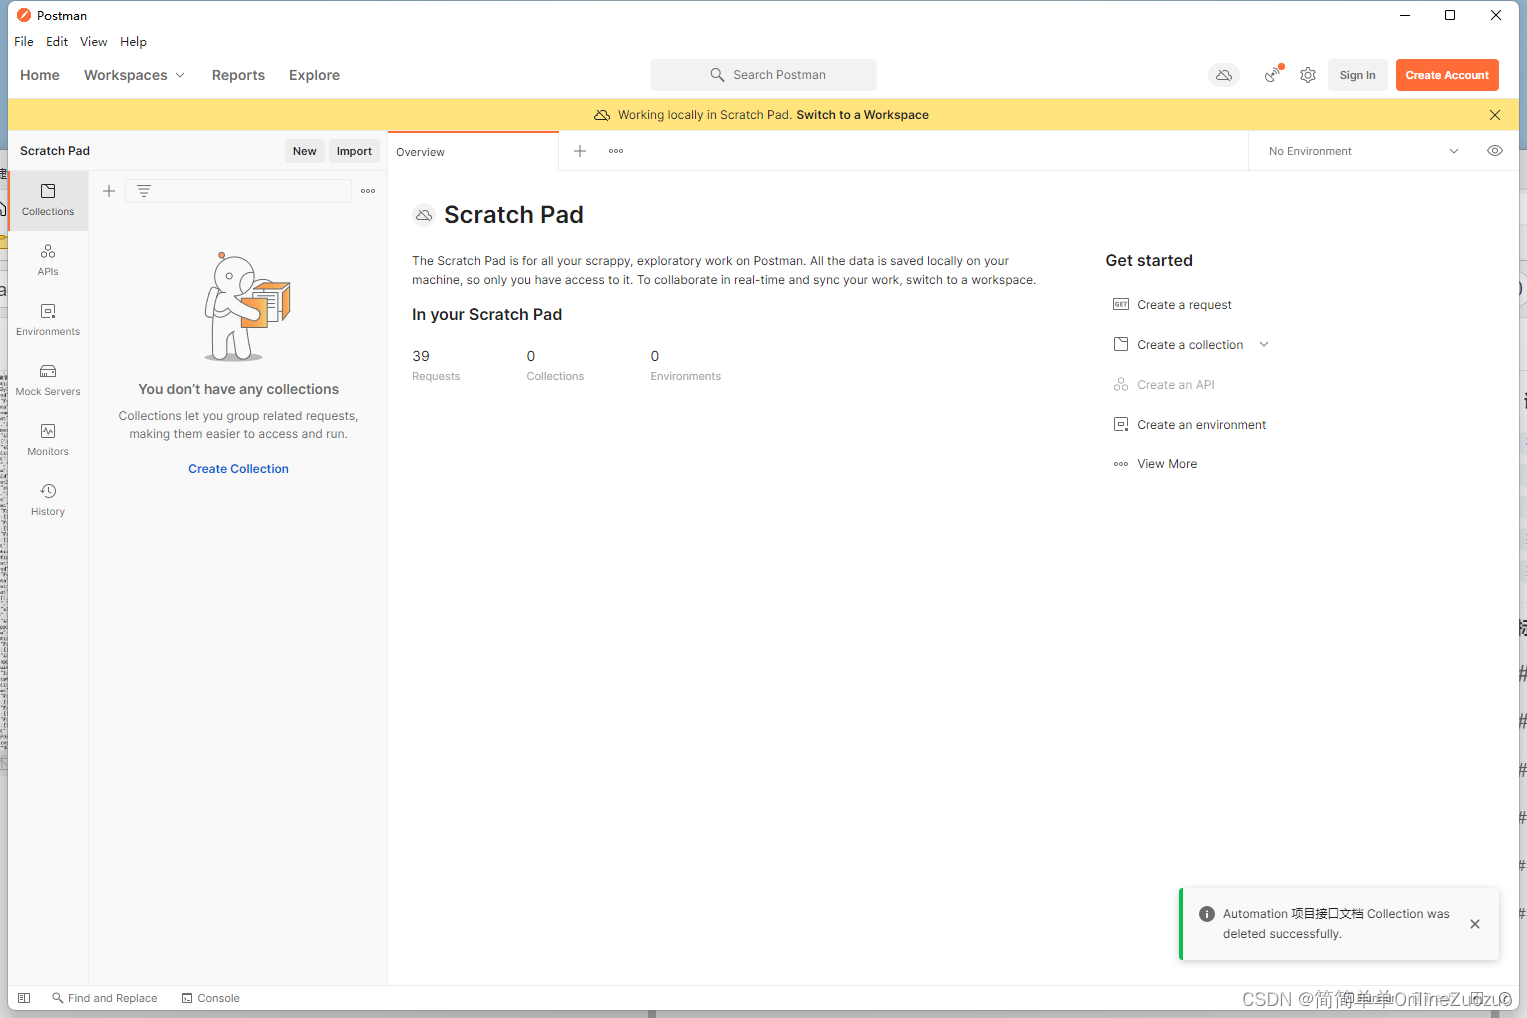Expand the Create a collection chevron

coord(1264,345)
